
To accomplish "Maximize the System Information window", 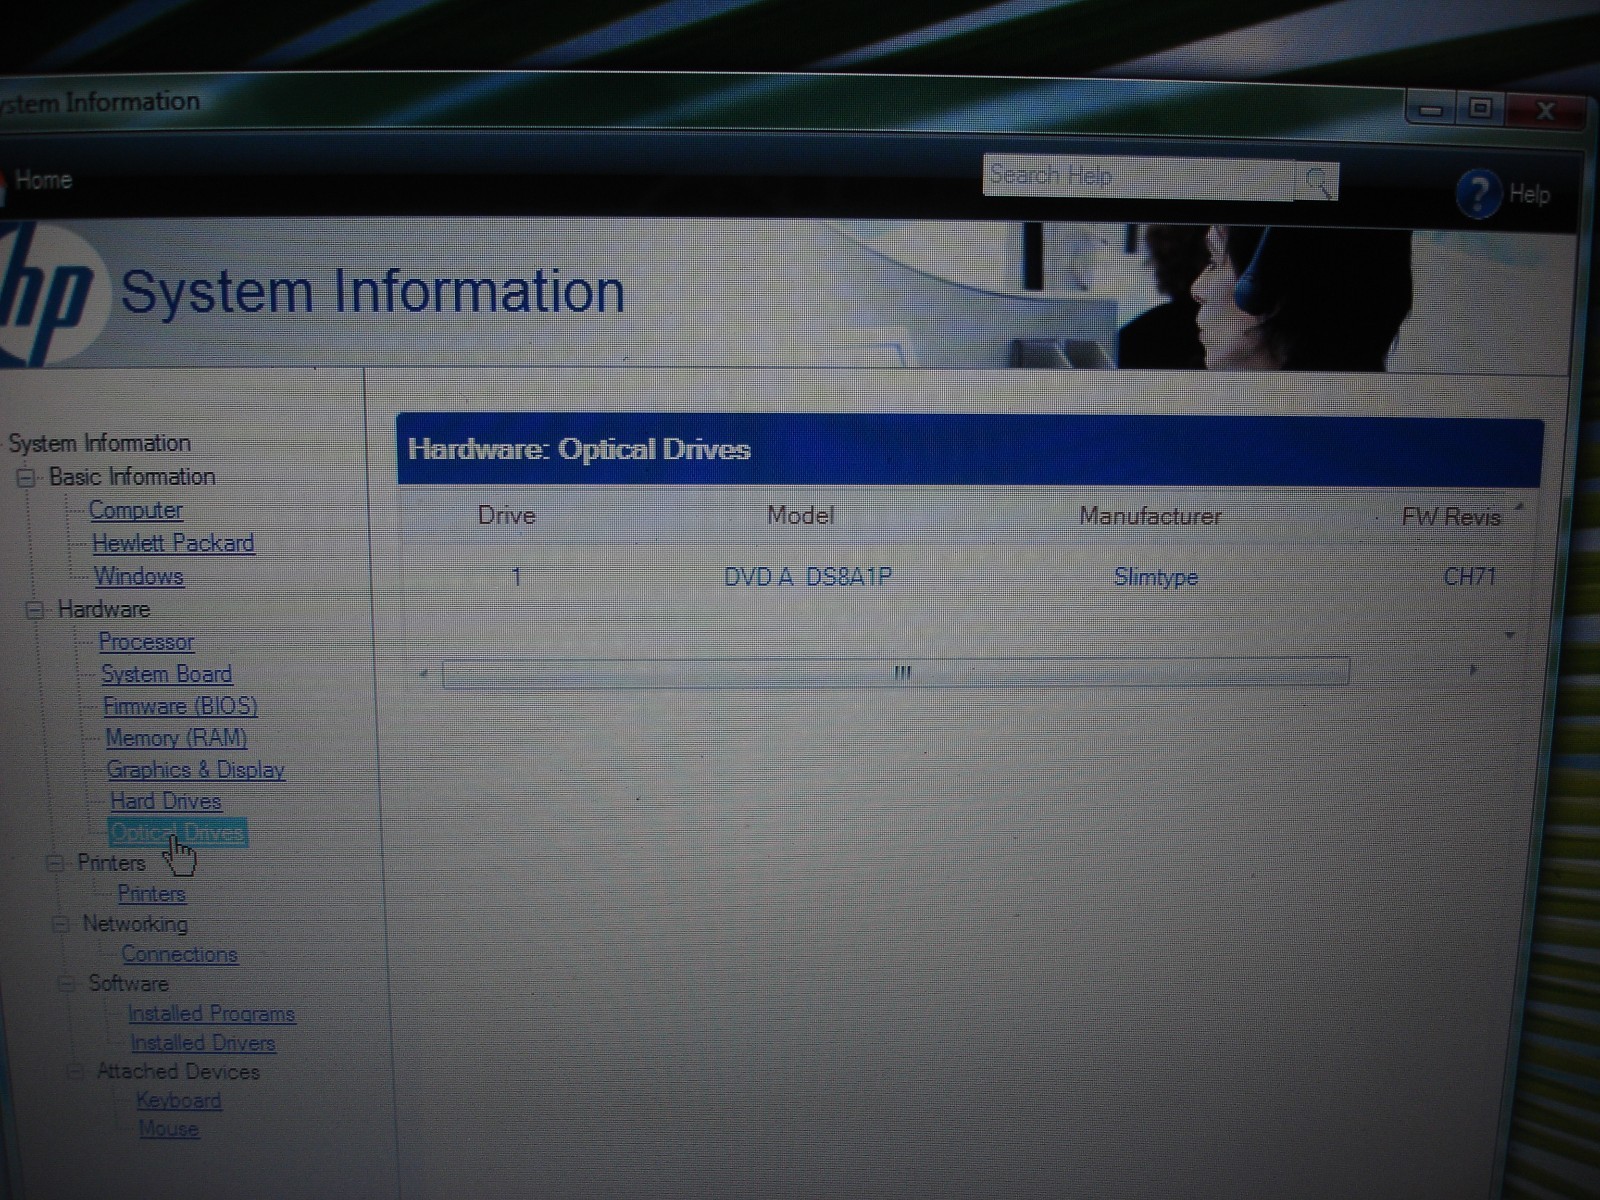I will [1481, 108].
